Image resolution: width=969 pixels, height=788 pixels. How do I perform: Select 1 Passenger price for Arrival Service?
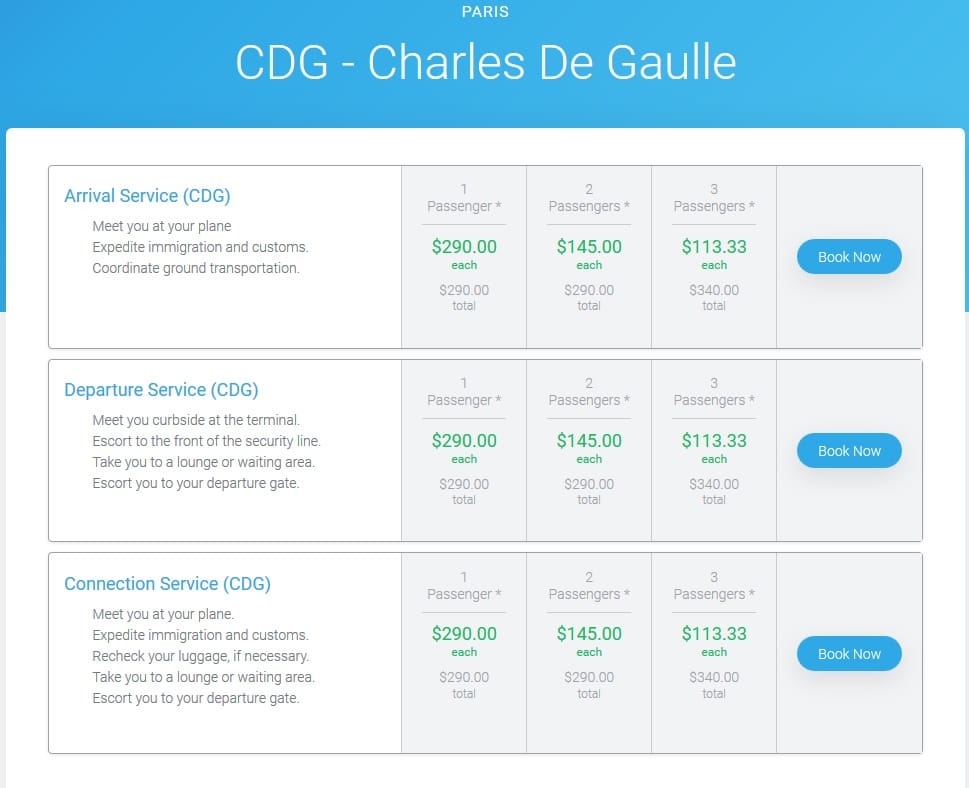pos(464,247)
